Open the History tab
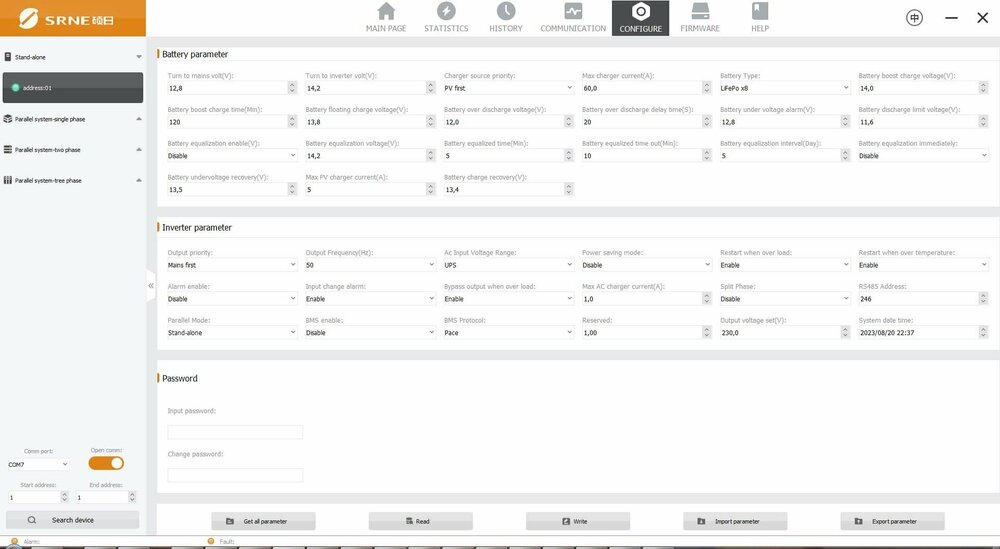Viewport: 1000px width, 549px height. pyautogui.click(x=506, y=18)
